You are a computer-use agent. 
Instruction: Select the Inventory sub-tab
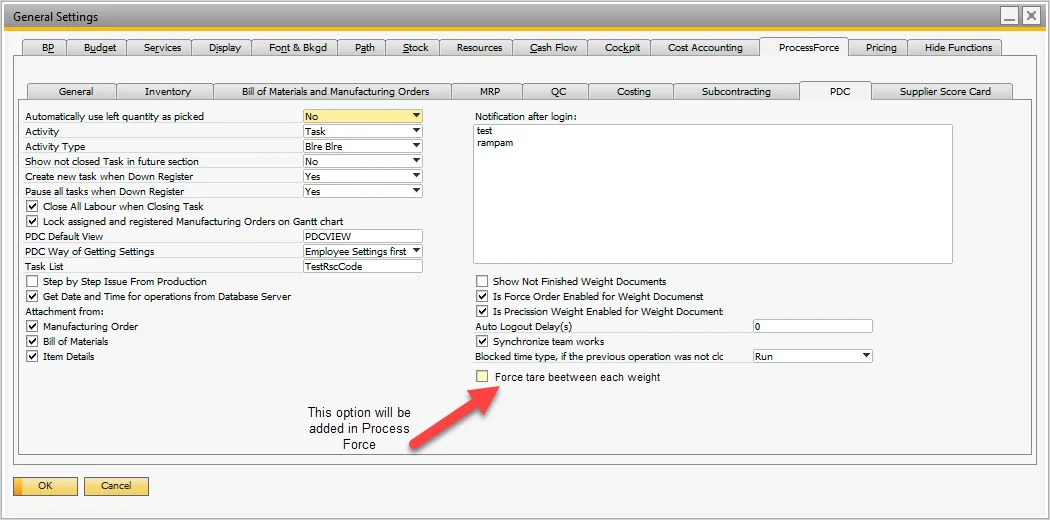click(x=167, y=92)
